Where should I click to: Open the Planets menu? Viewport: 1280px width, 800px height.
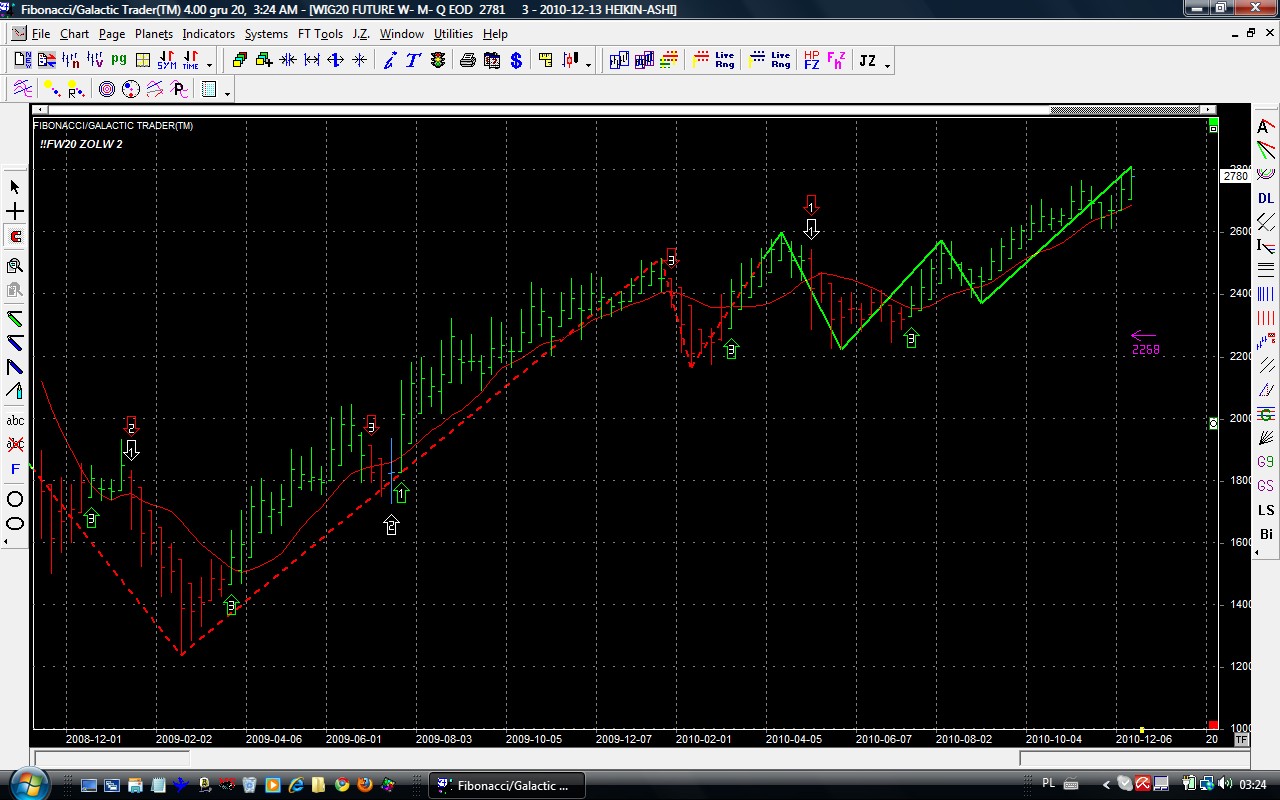point(153,34)
